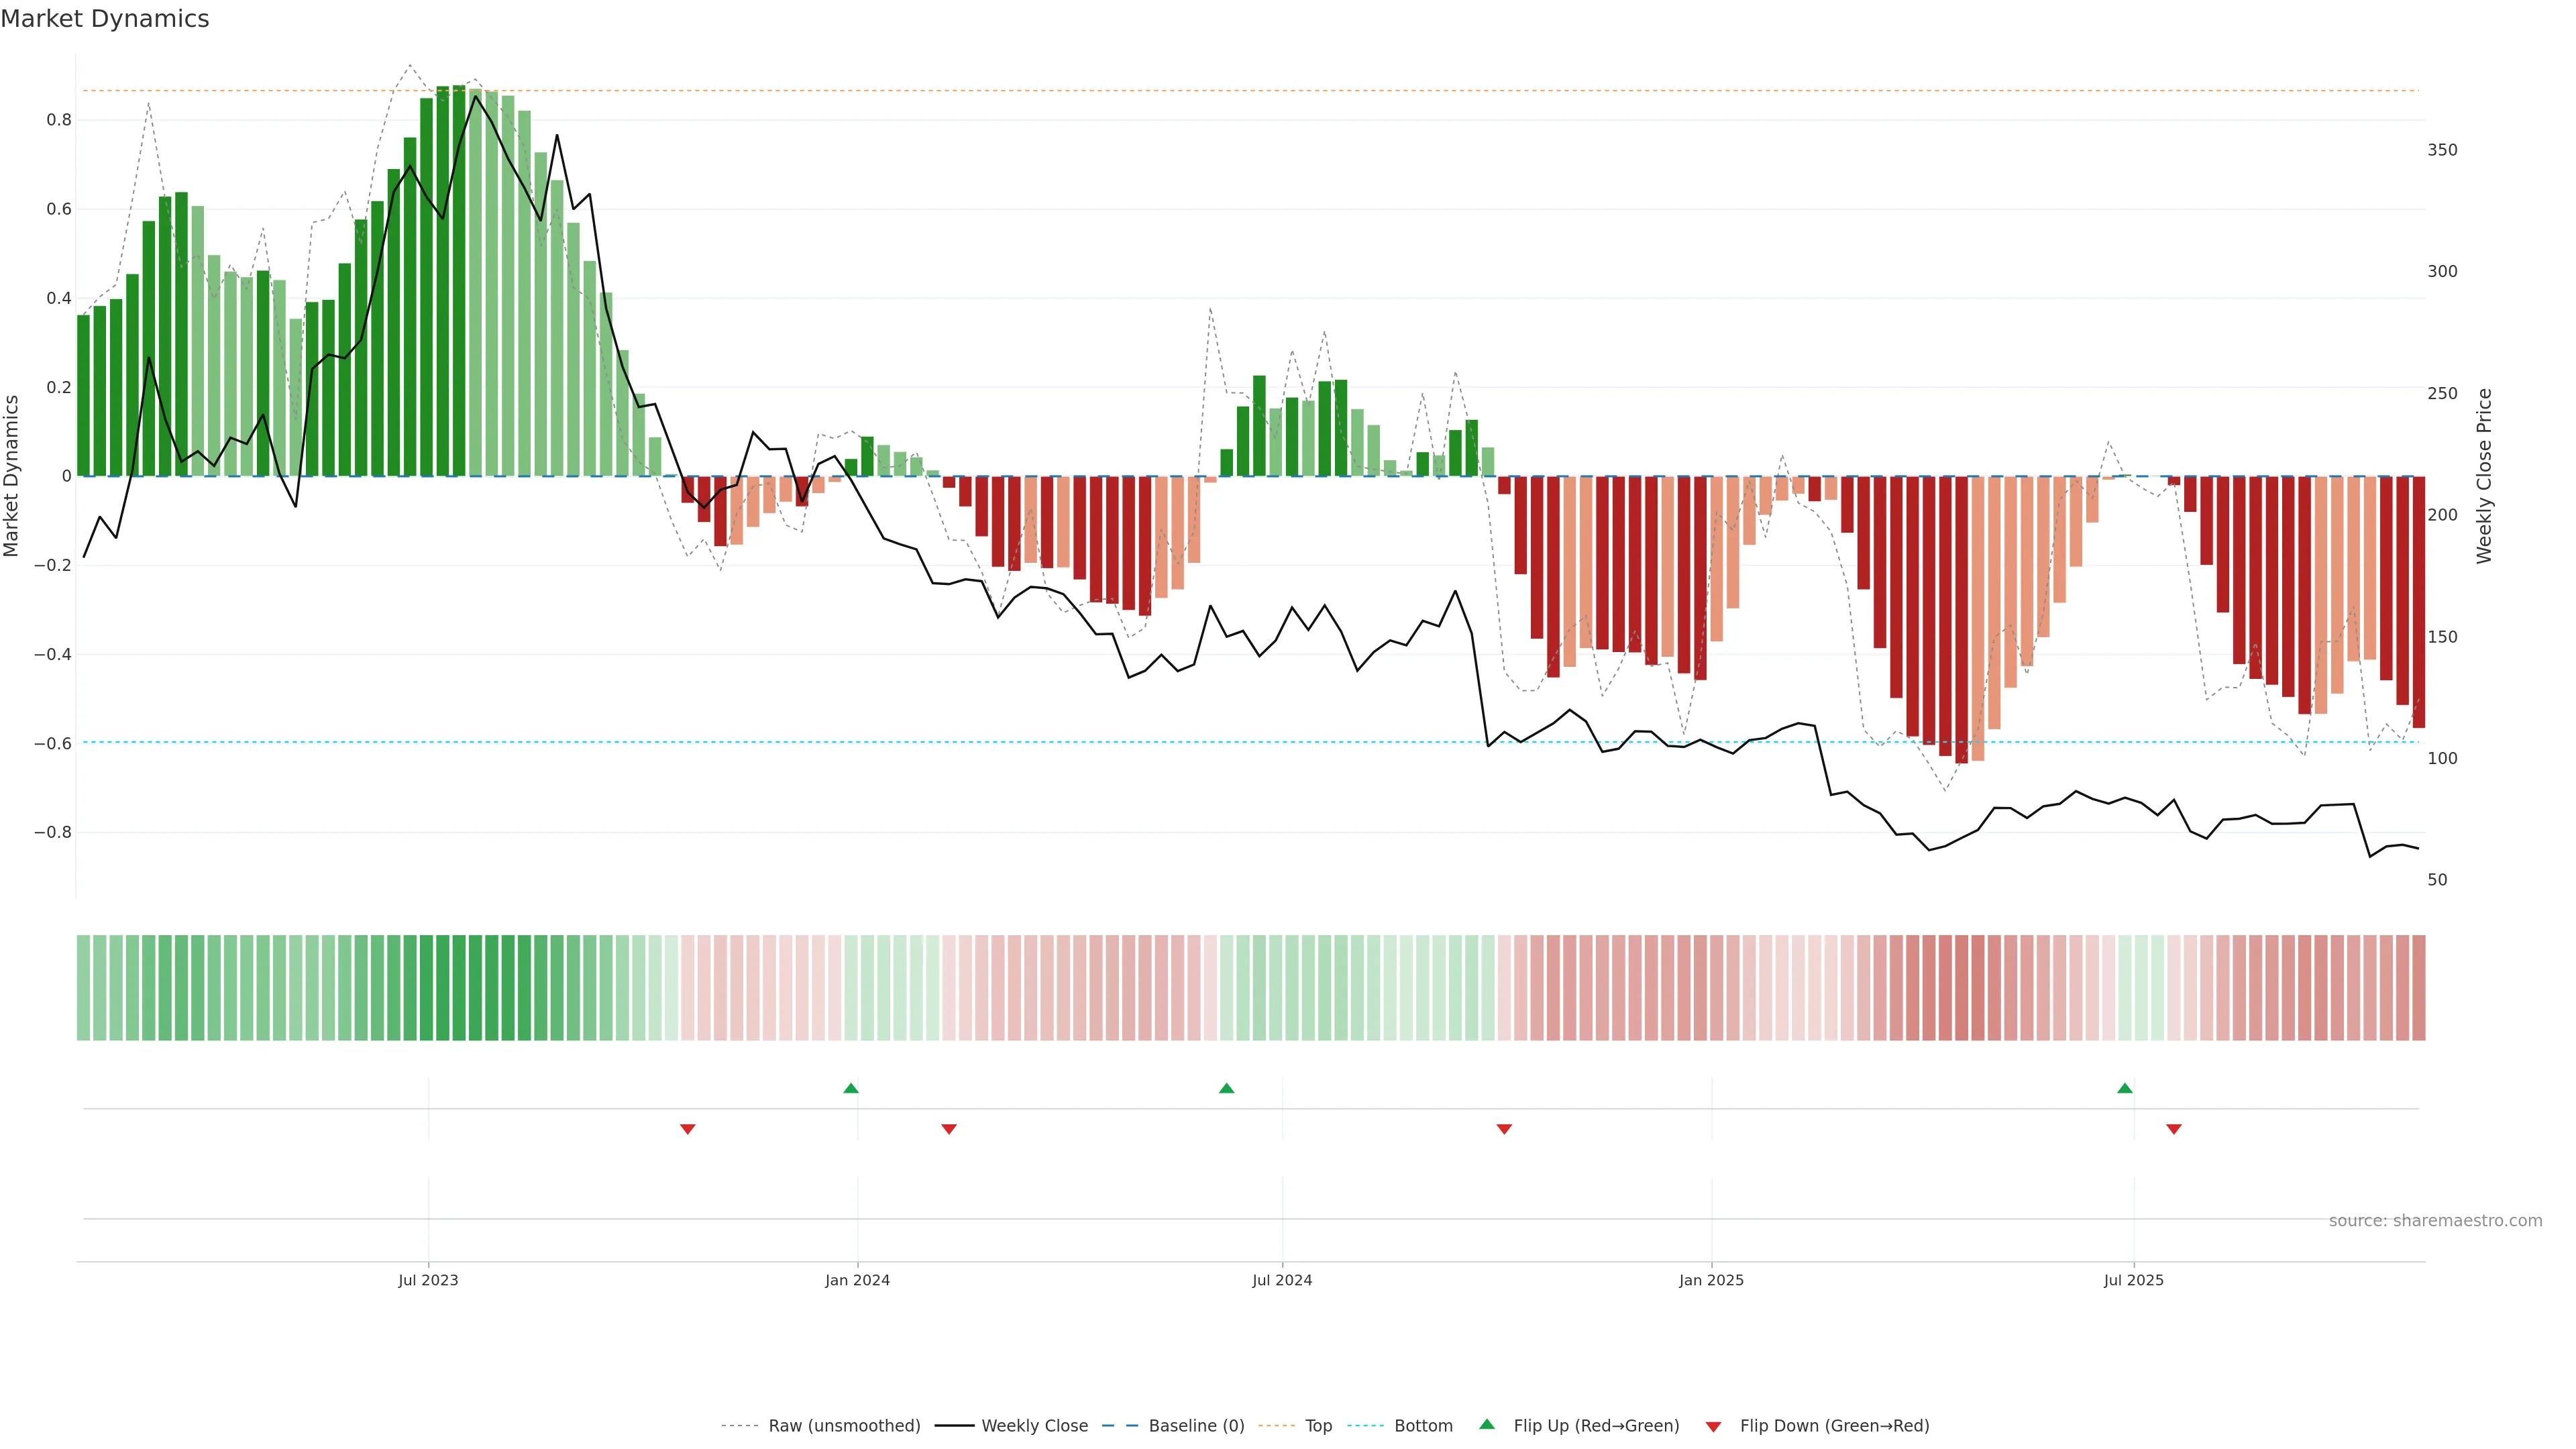The width and height of the screenshot is (2576, 1449).
Task: Toggle the Top legend entry
Action: pos(1318,1426)
